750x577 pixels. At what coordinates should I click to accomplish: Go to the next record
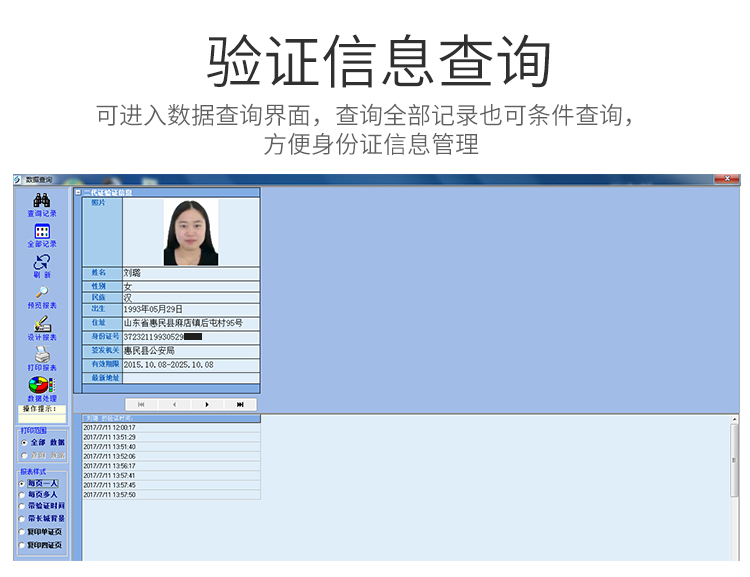[x=207, y=404]
